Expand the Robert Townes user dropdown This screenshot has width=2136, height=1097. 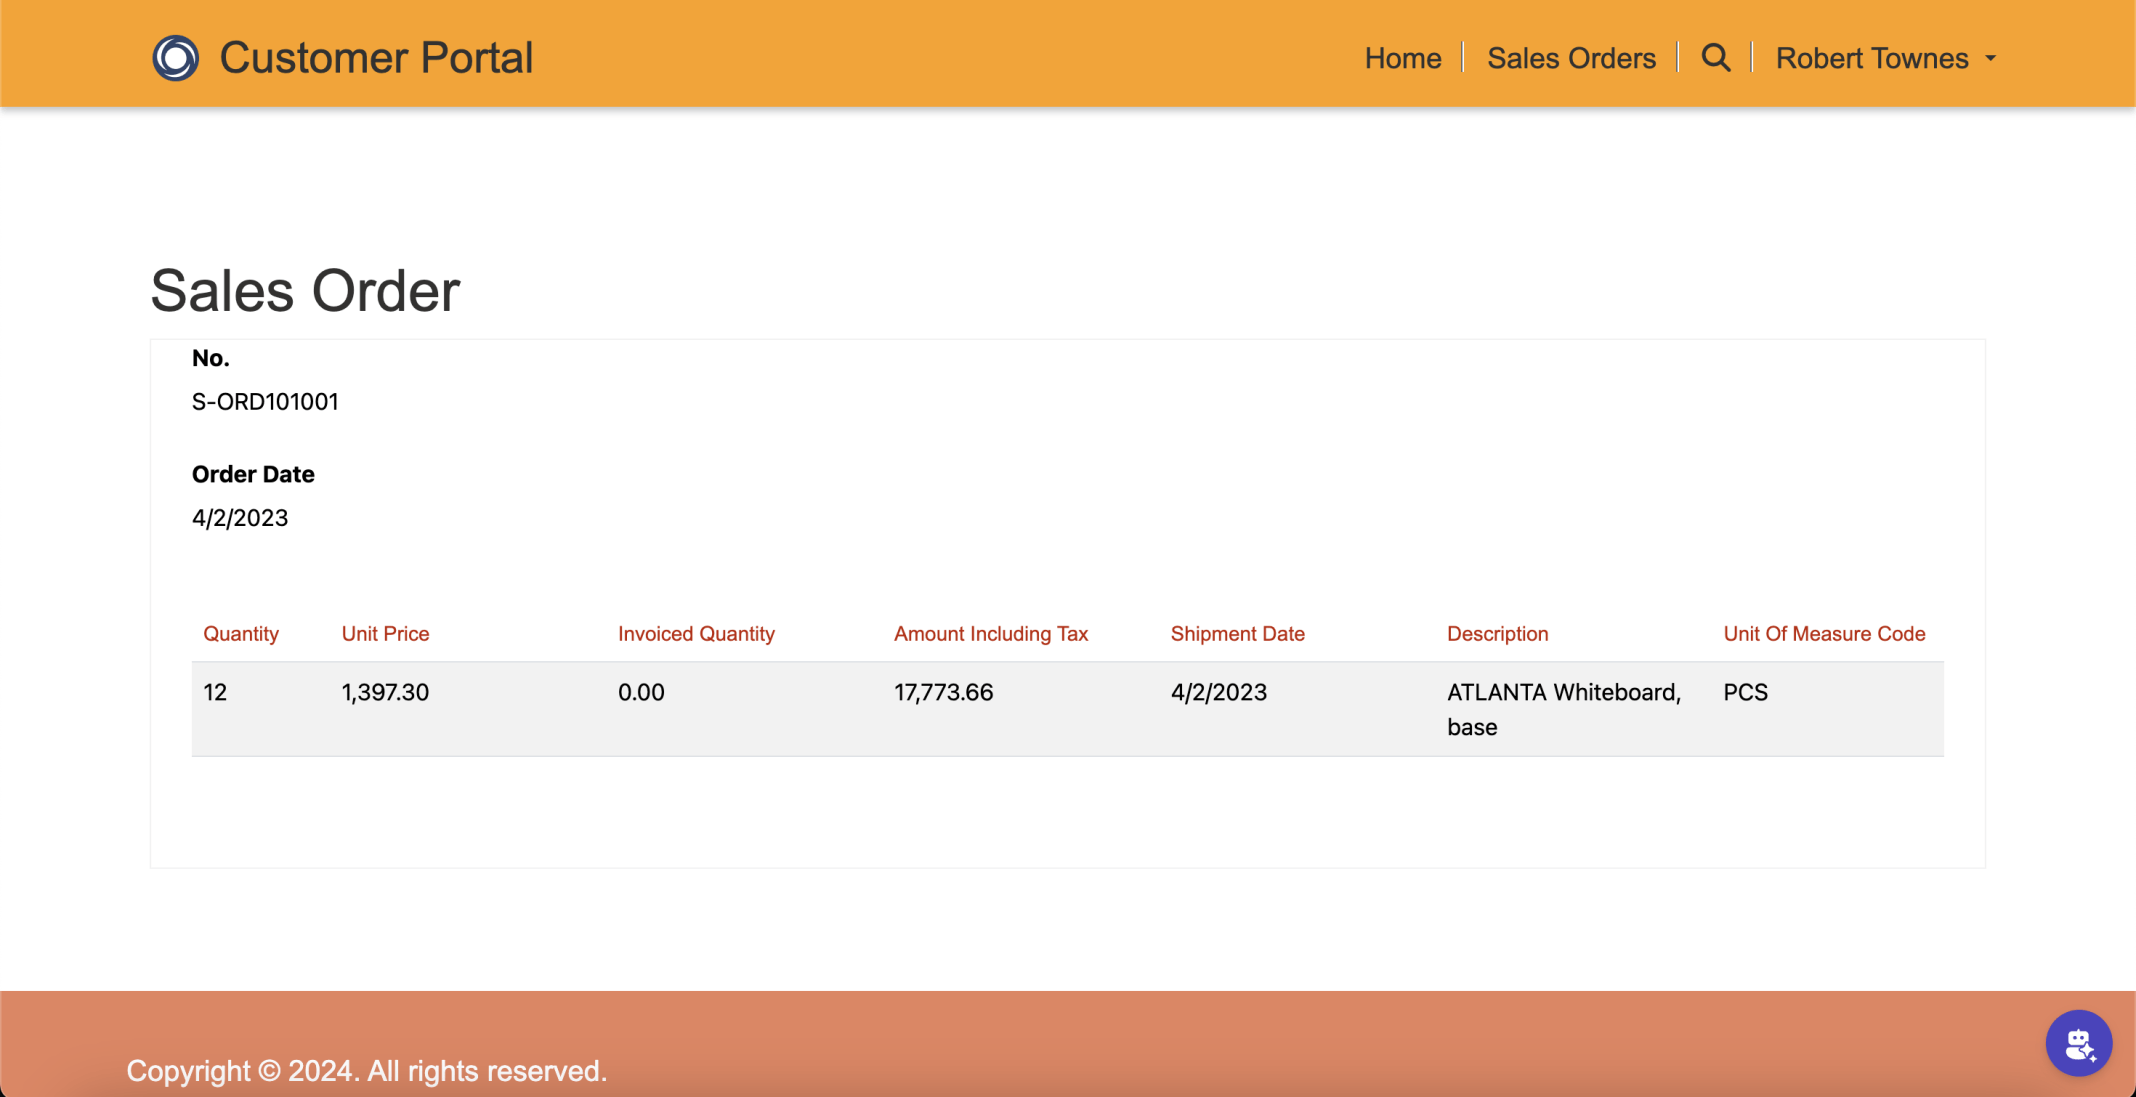tap(1871, 58)
